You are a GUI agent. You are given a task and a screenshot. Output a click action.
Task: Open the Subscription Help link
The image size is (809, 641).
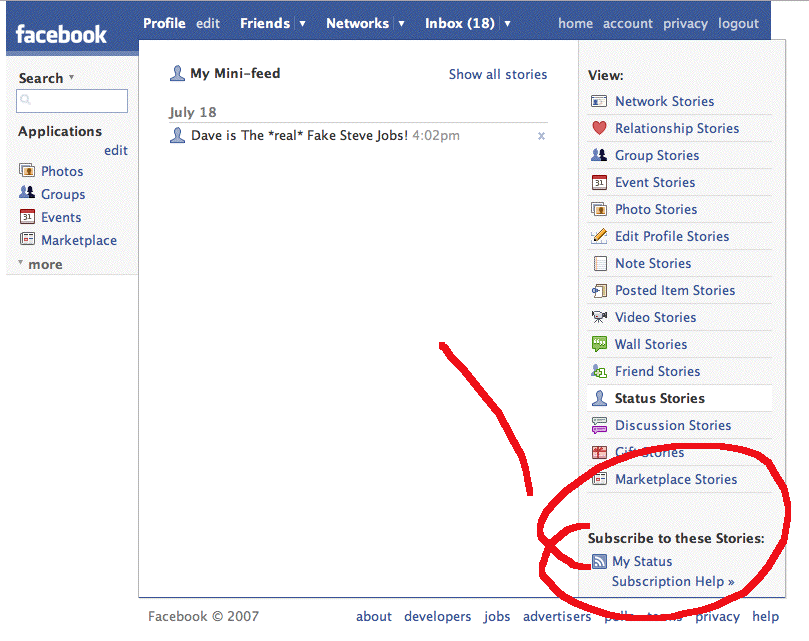click(x=673, y=581)
